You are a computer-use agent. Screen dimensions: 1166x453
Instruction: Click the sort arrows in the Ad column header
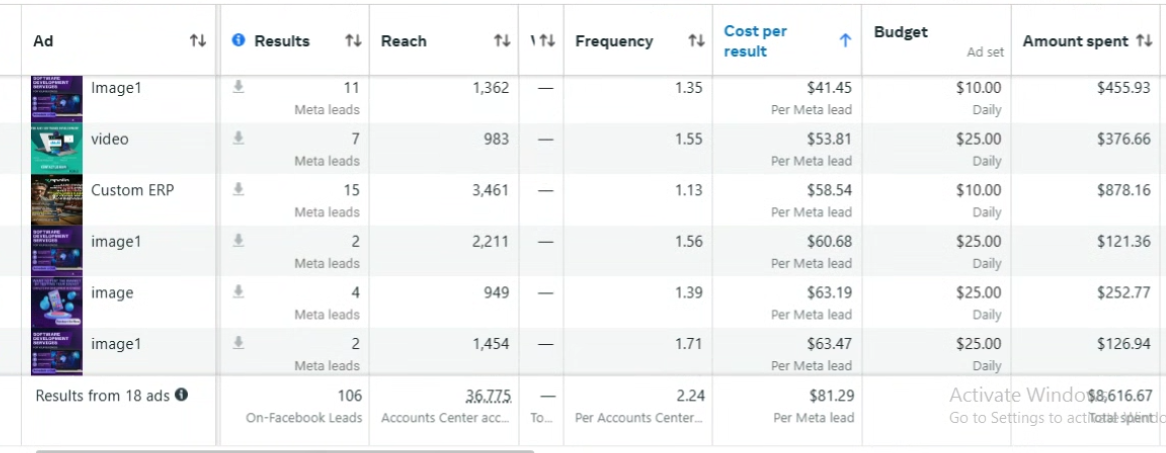[x=198, y=41]
